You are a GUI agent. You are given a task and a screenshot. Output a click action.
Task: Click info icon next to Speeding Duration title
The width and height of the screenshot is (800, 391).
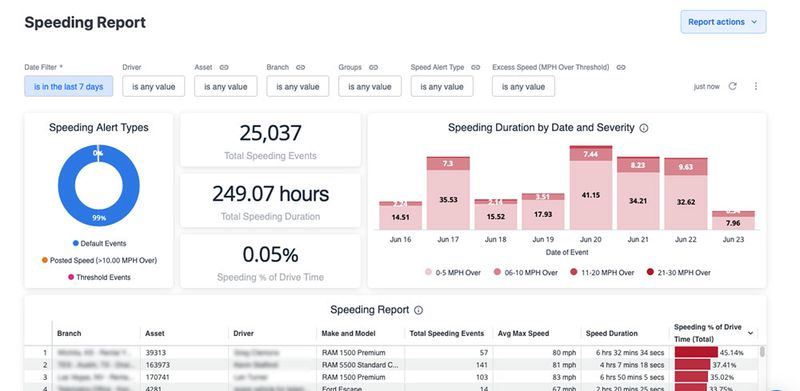644,128
